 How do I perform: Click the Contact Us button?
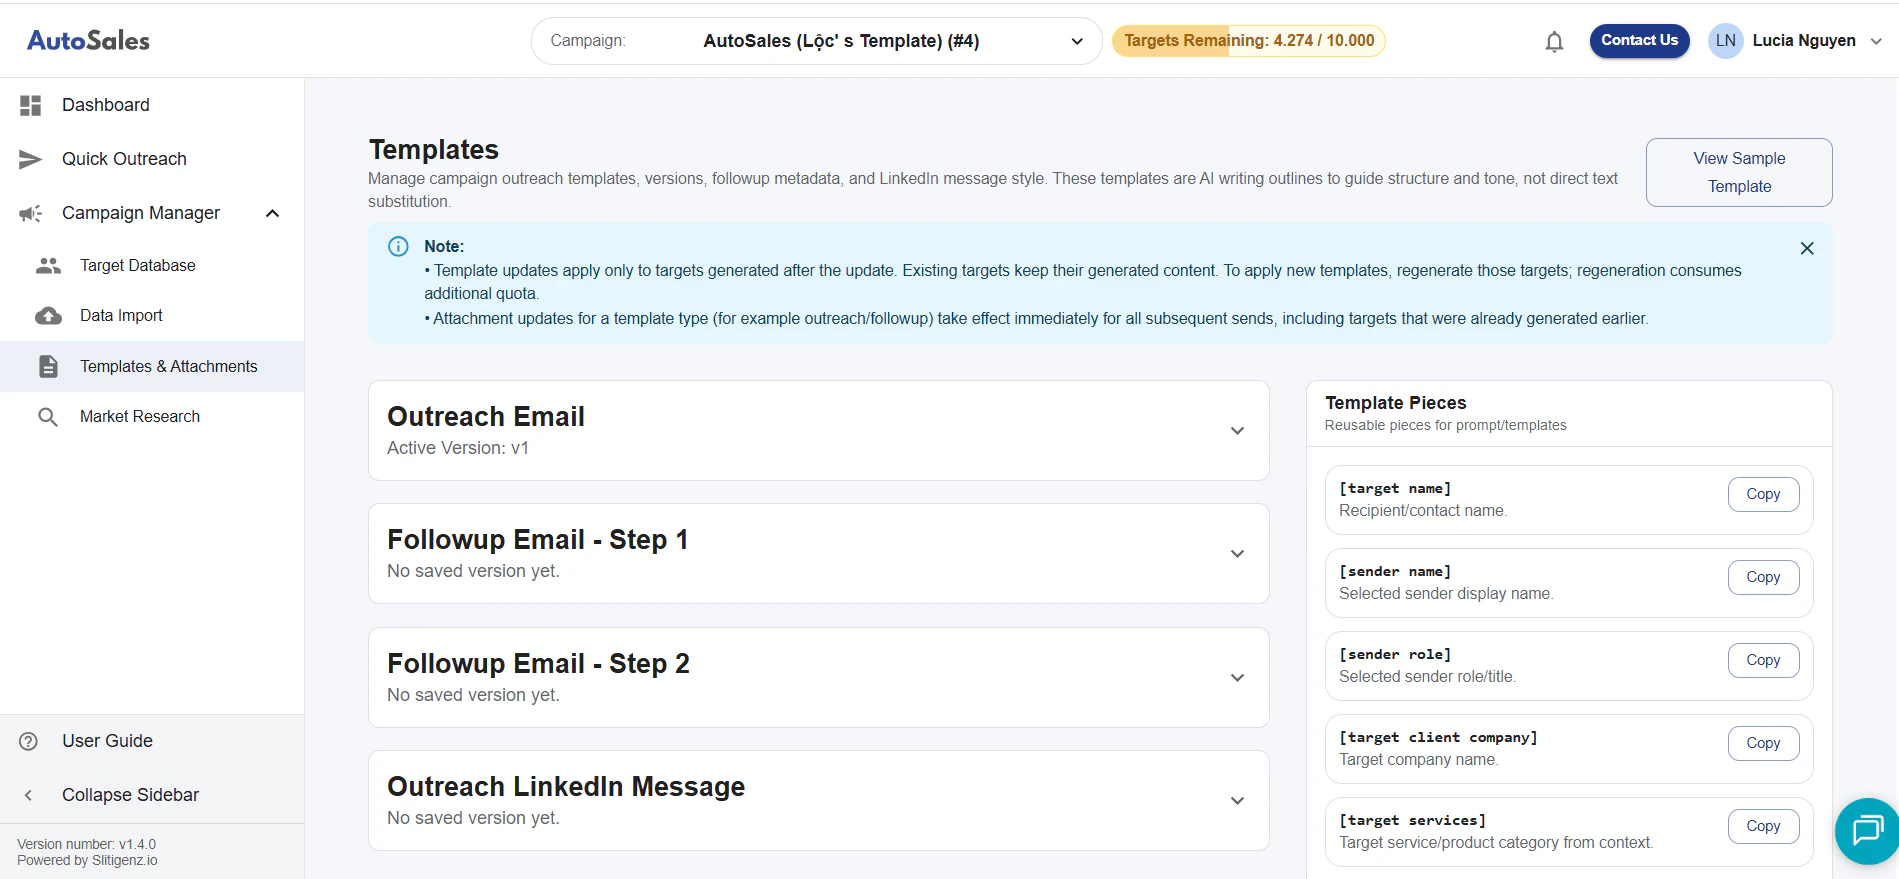pyautogui.click(x=1640, y=41)
